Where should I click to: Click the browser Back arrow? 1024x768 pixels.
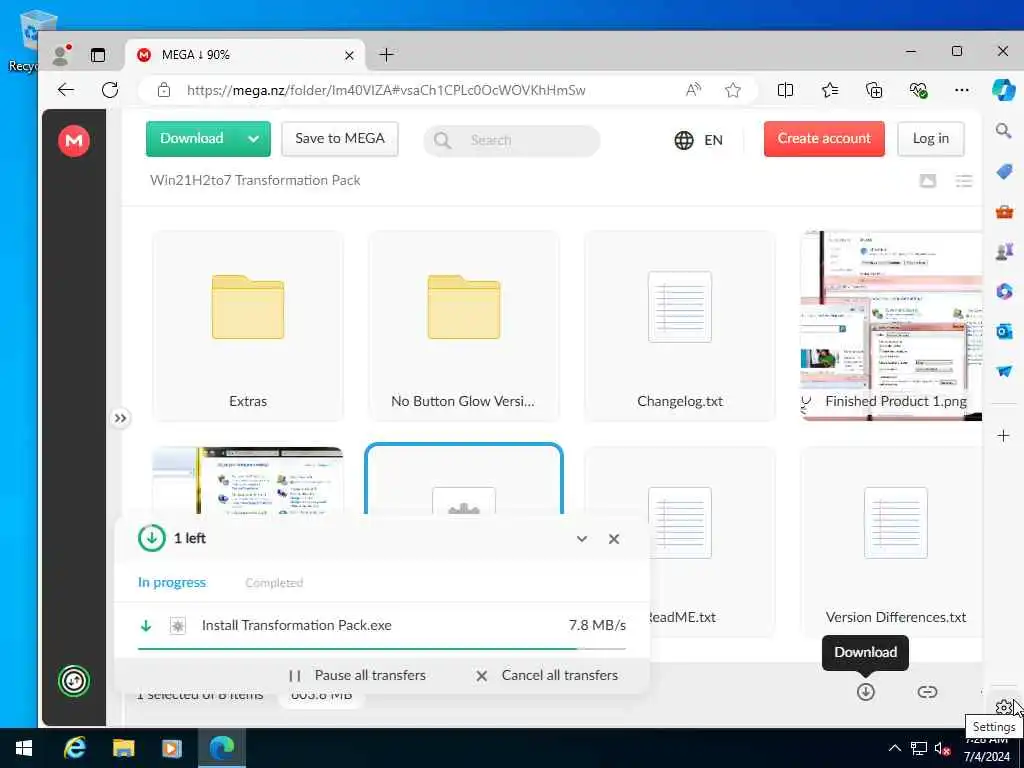click(66, 89)
